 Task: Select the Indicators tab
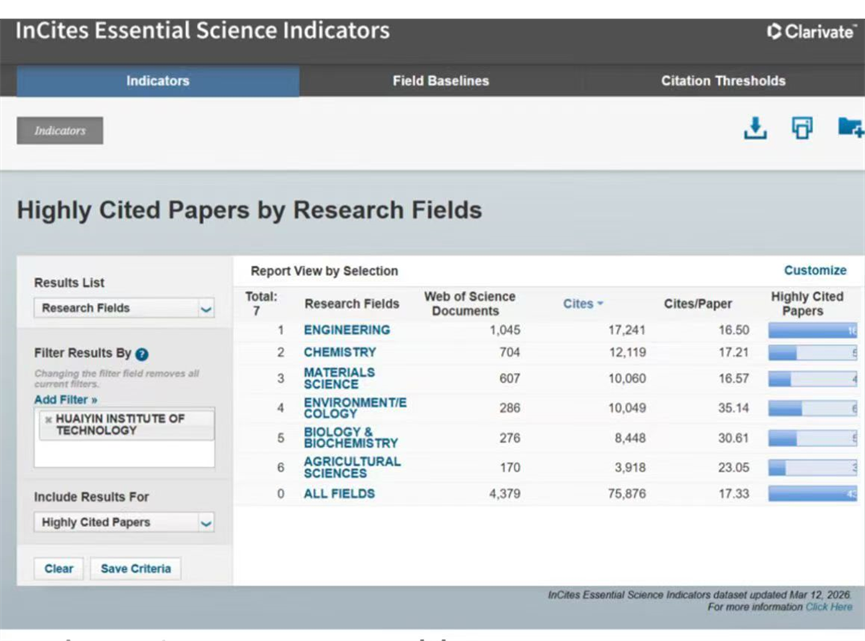(x=157, y=81)
